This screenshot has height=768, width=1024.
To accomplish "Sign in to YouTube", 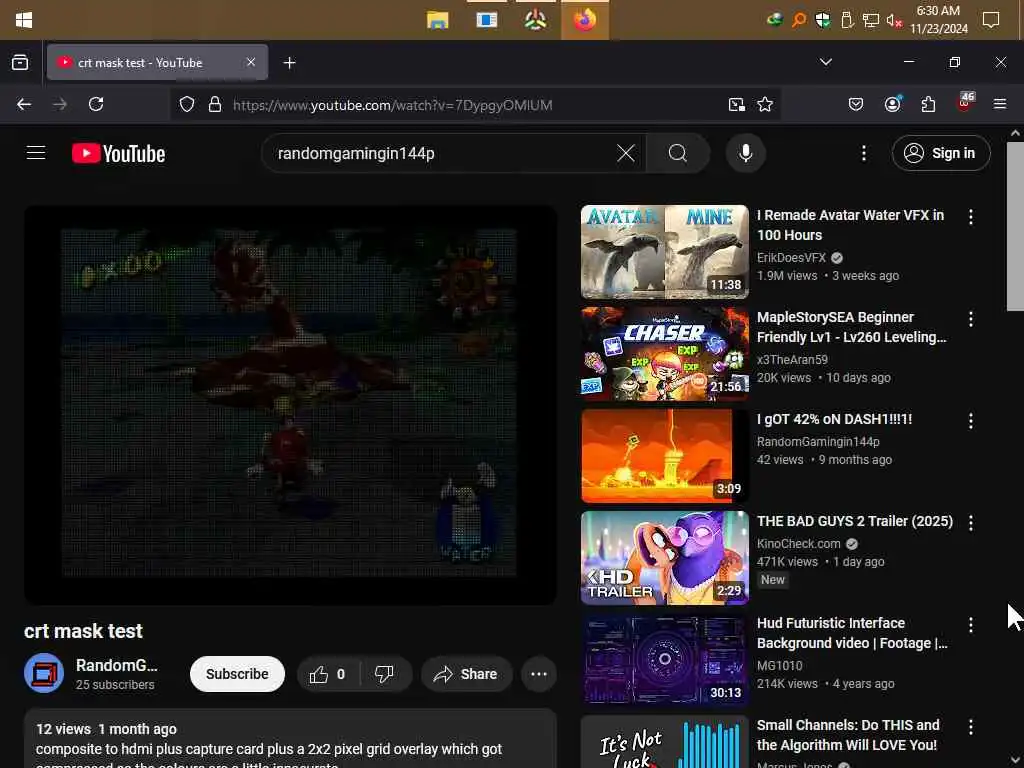I will click(940, 153).
